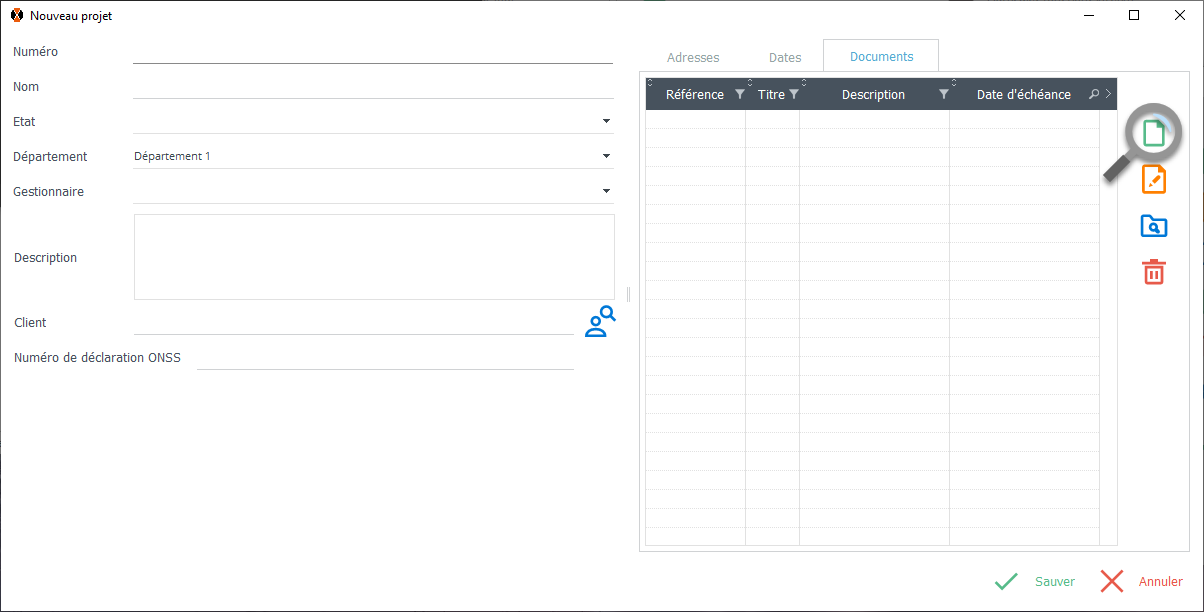1204x612 pixels.
Task: Filter the Référence column
Action: click(740, 95)
